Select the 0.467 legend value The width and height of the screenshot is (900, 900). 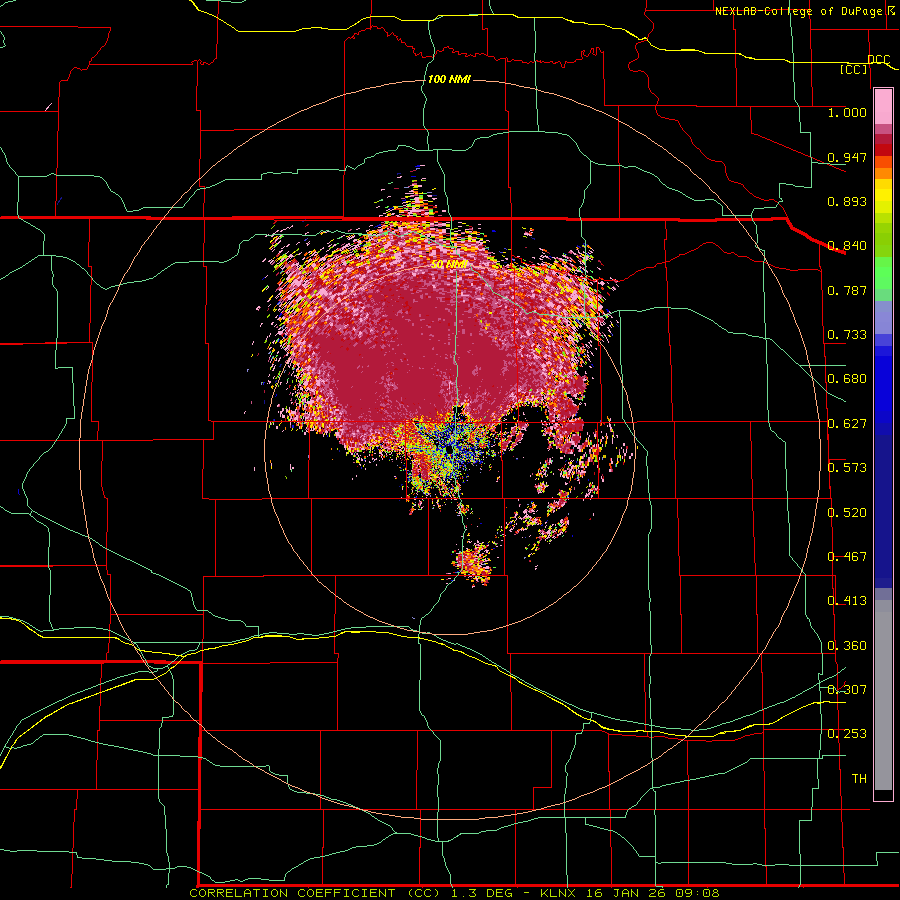coord(847,557)
